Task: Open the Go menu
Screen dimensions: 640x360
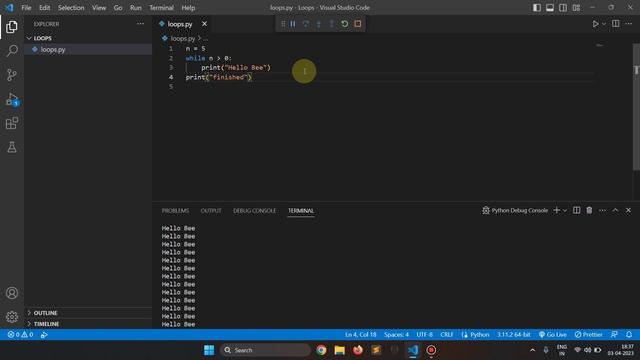Action: (118, 8)
